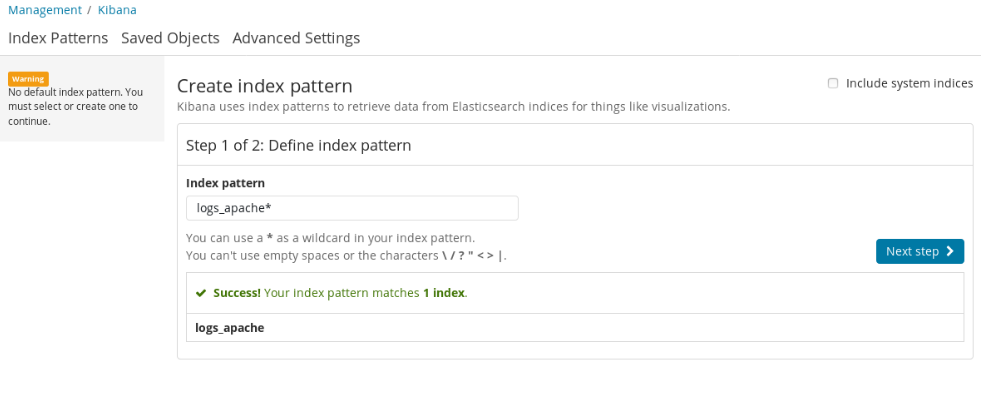Click the orange Warning badge
Image resolution: width=981 pixels, height=403 pixels.
(x=28, y=79)
